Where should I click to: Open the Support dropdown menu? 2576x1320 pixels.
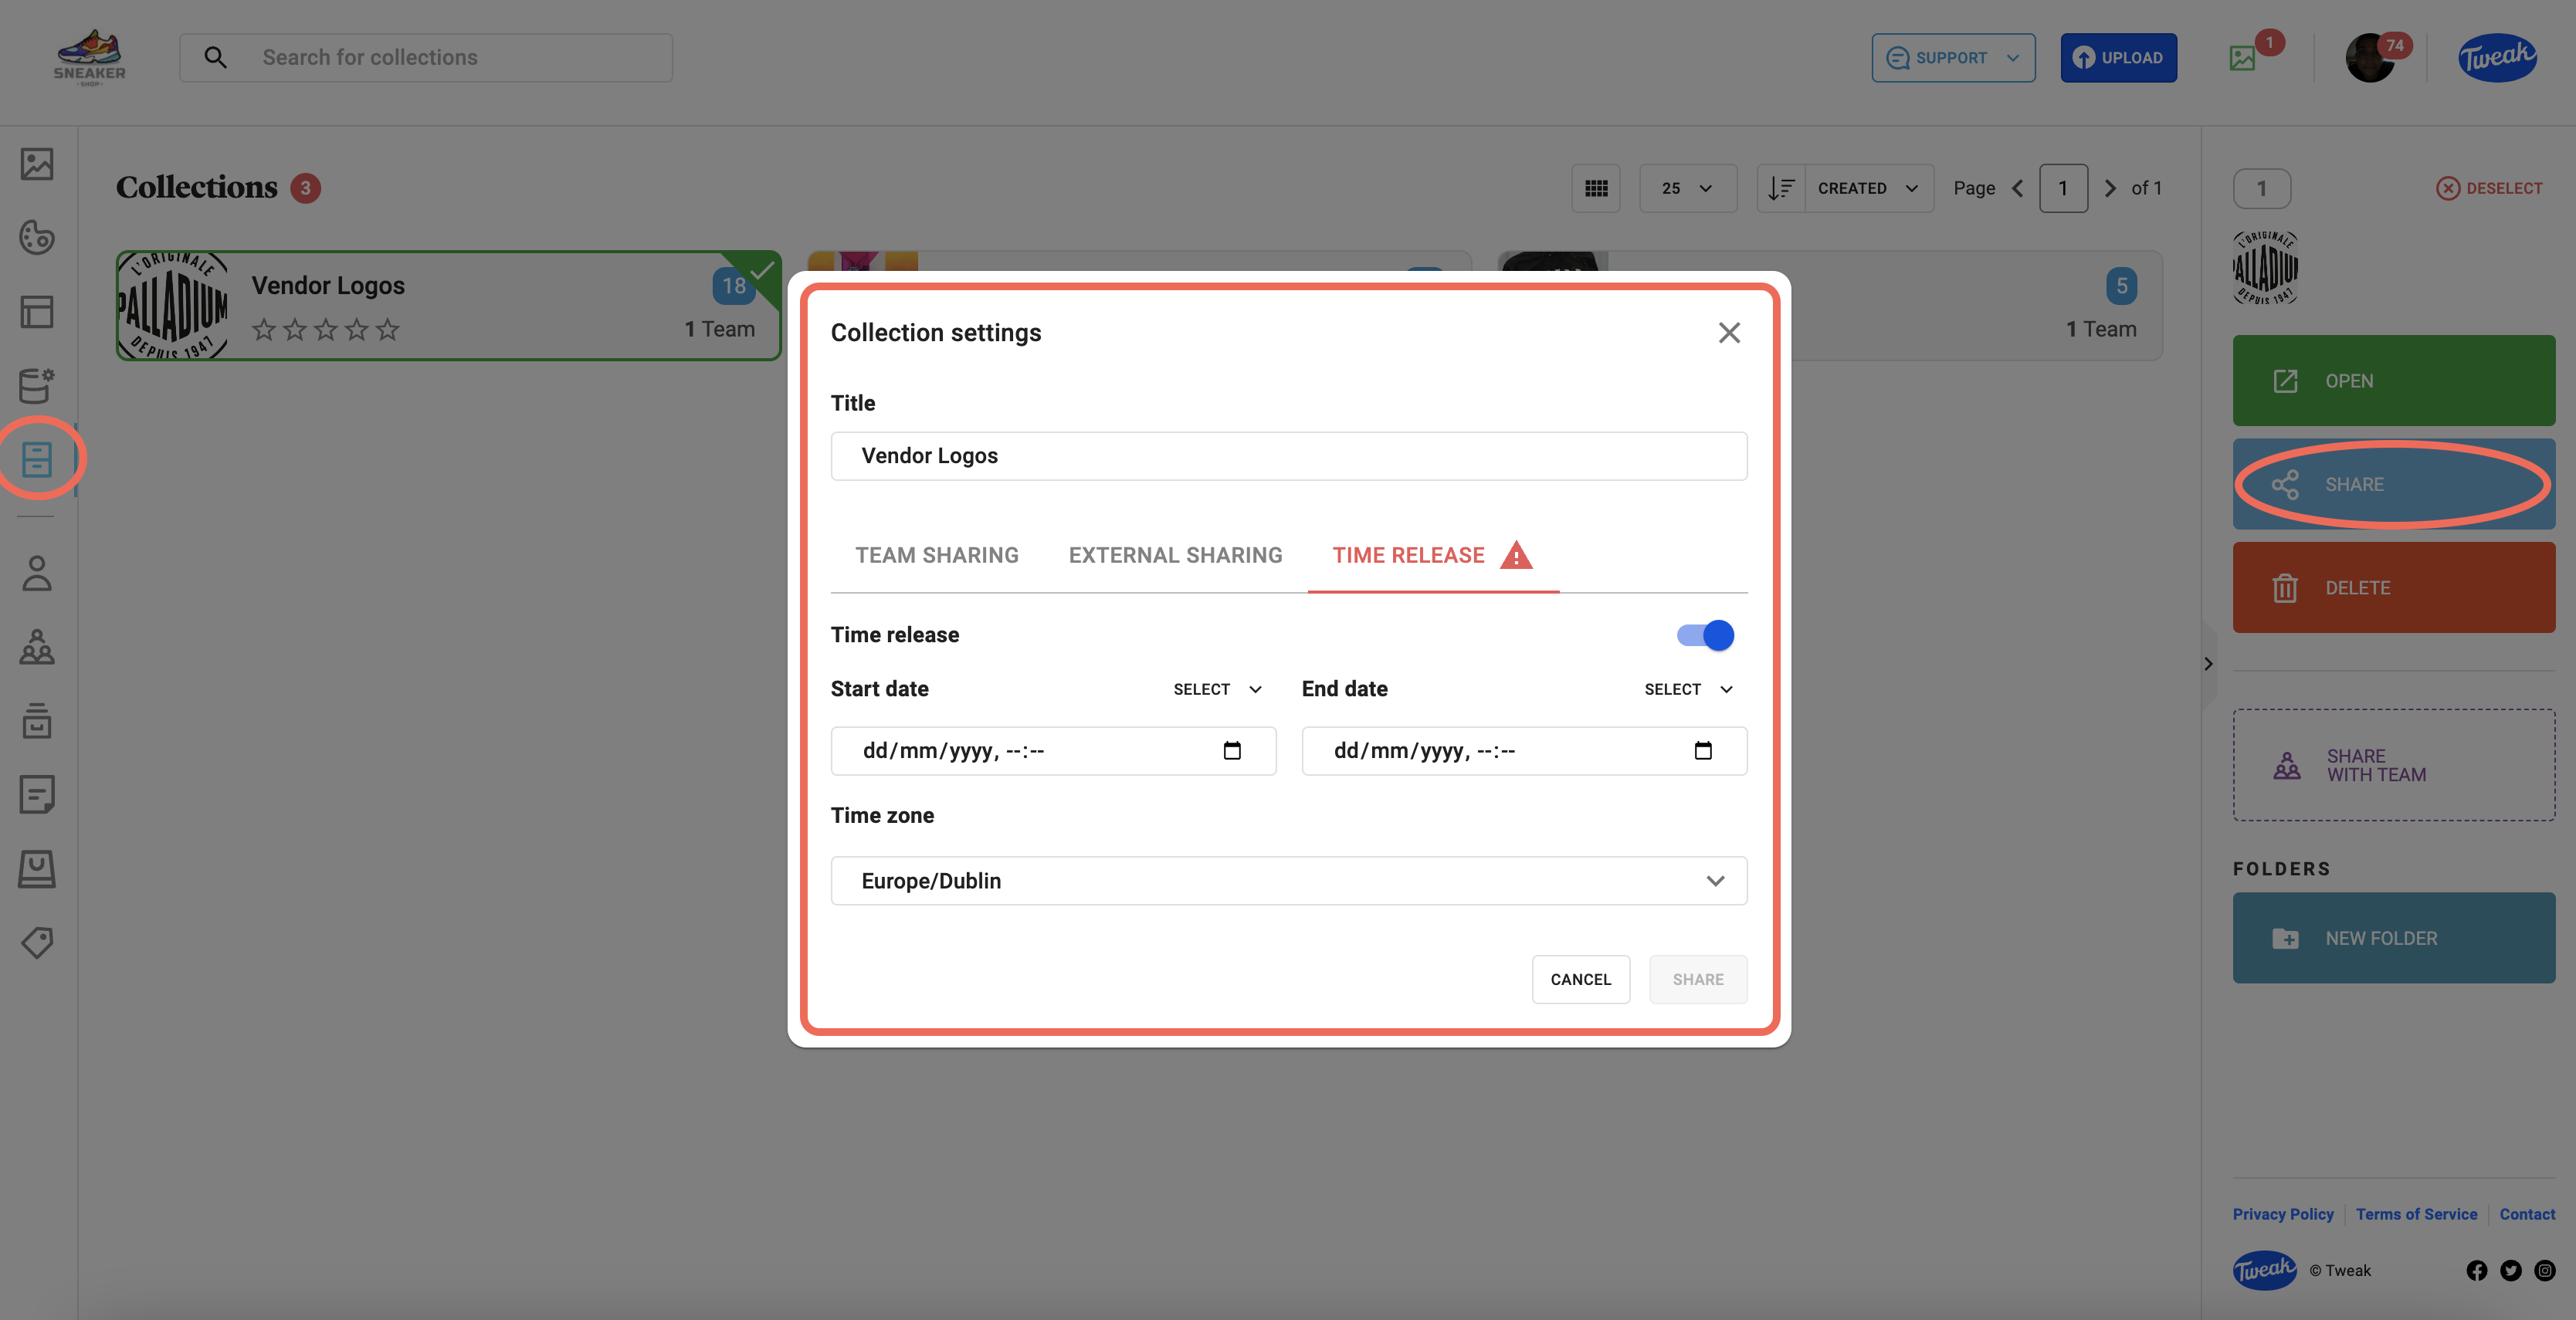pos(1953,58)
